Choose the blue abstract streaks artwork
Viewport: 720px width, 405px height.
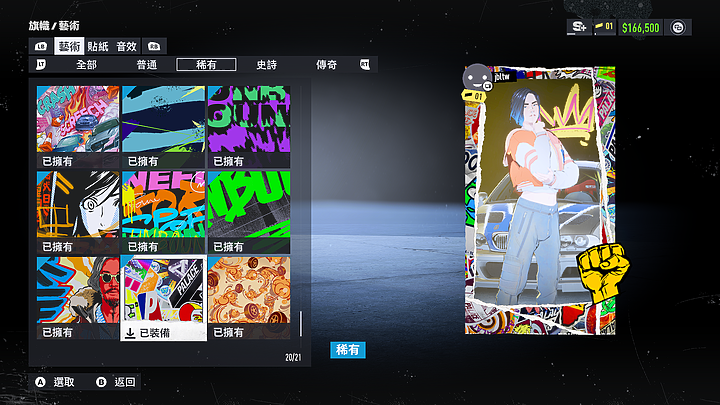point(163,127)
